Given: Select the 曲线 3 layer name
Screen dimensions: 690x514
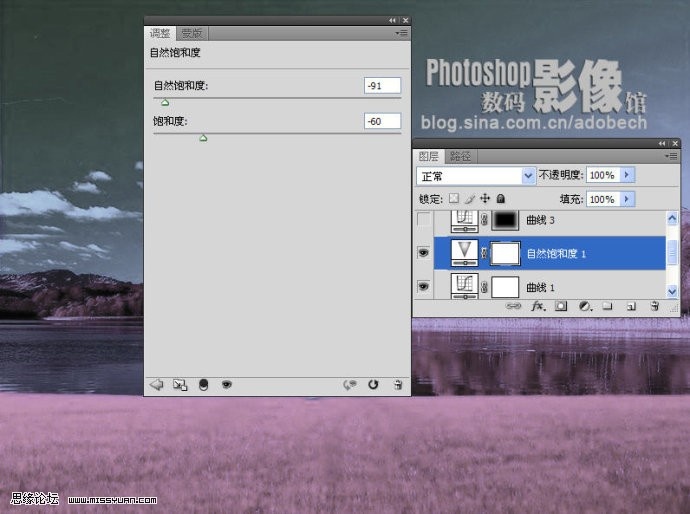Looking at the screenshot, I should pos(540,220).
